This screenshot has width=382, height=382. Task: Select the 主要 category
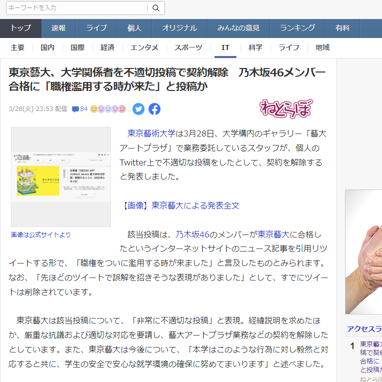[x=17, y=48]
